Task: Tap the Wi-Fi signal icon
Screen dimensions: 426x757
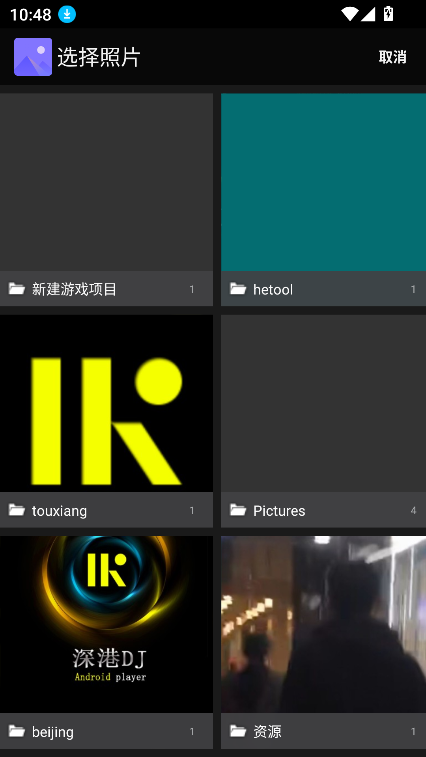Action: click(x=349, y=14)
